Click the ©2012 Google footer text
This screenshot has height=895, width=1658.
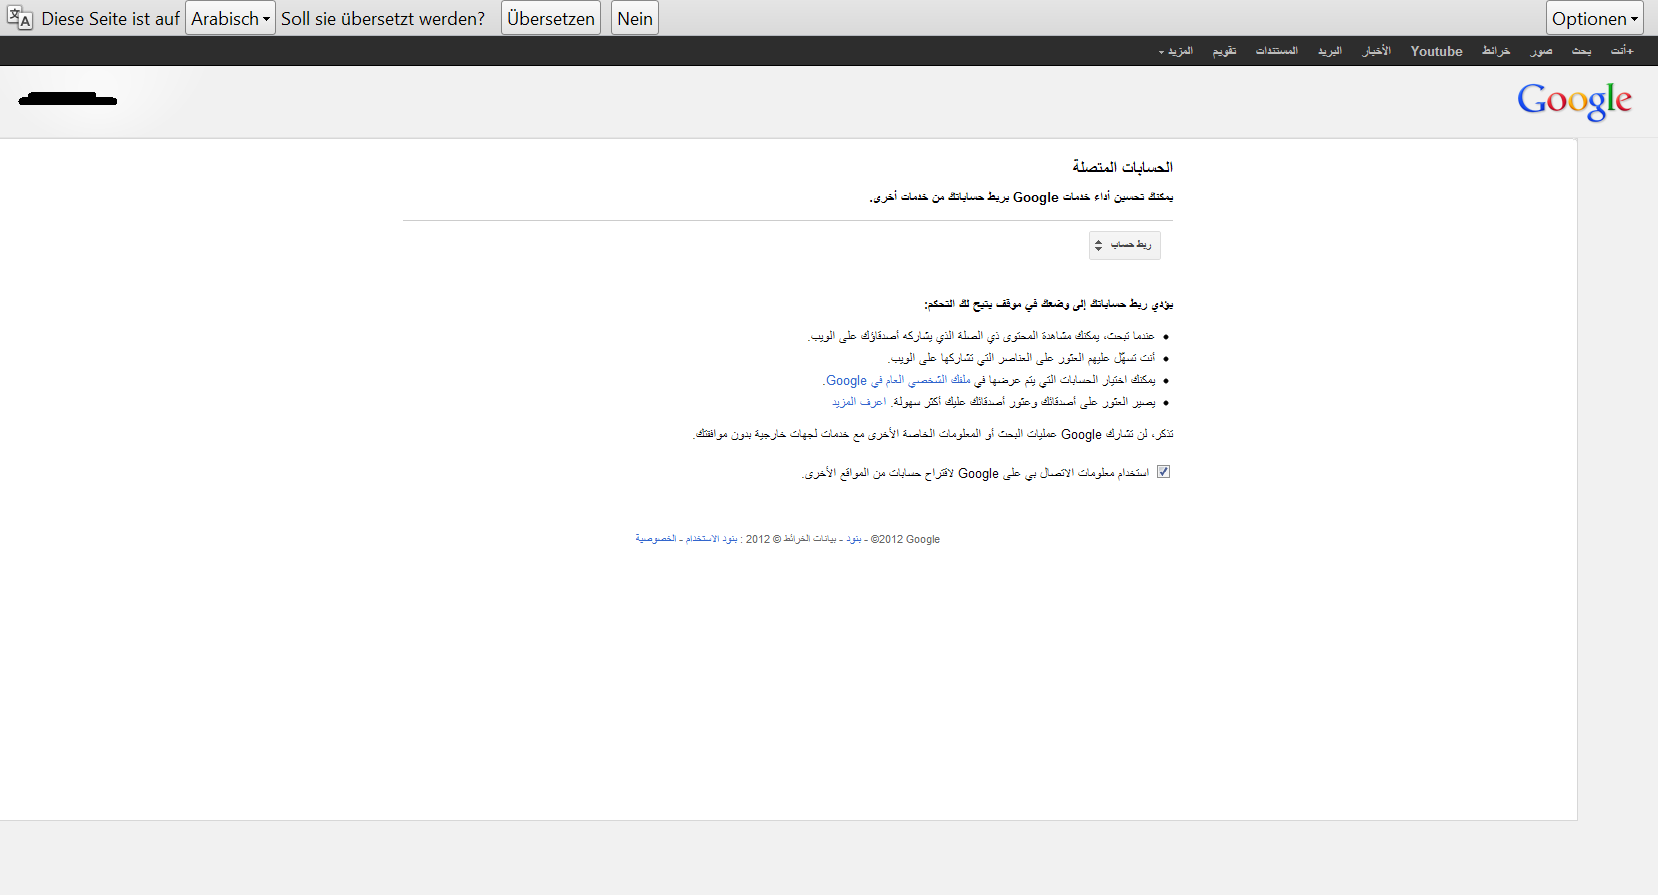point(905,539)
